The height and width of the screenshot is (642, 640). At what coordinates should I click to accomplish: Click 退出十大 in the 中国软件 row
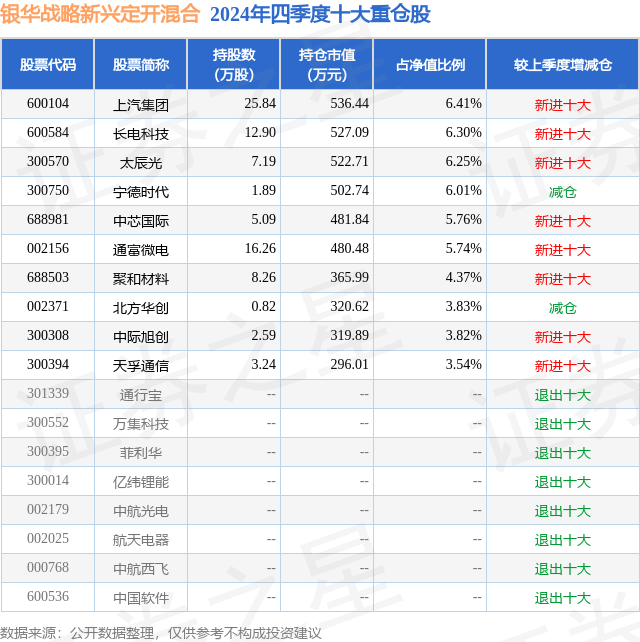pos(563,599)
